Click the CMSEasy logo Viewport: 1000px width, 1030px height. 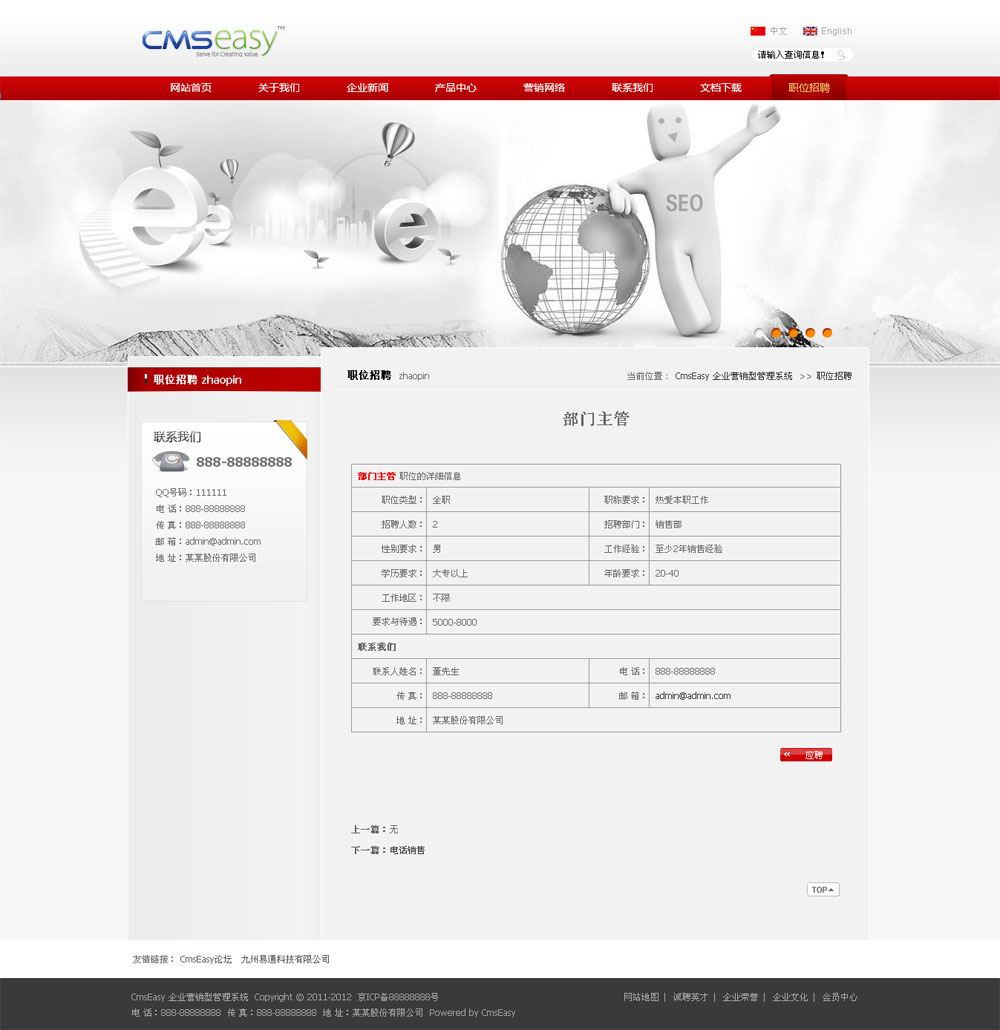coord(213,41)
